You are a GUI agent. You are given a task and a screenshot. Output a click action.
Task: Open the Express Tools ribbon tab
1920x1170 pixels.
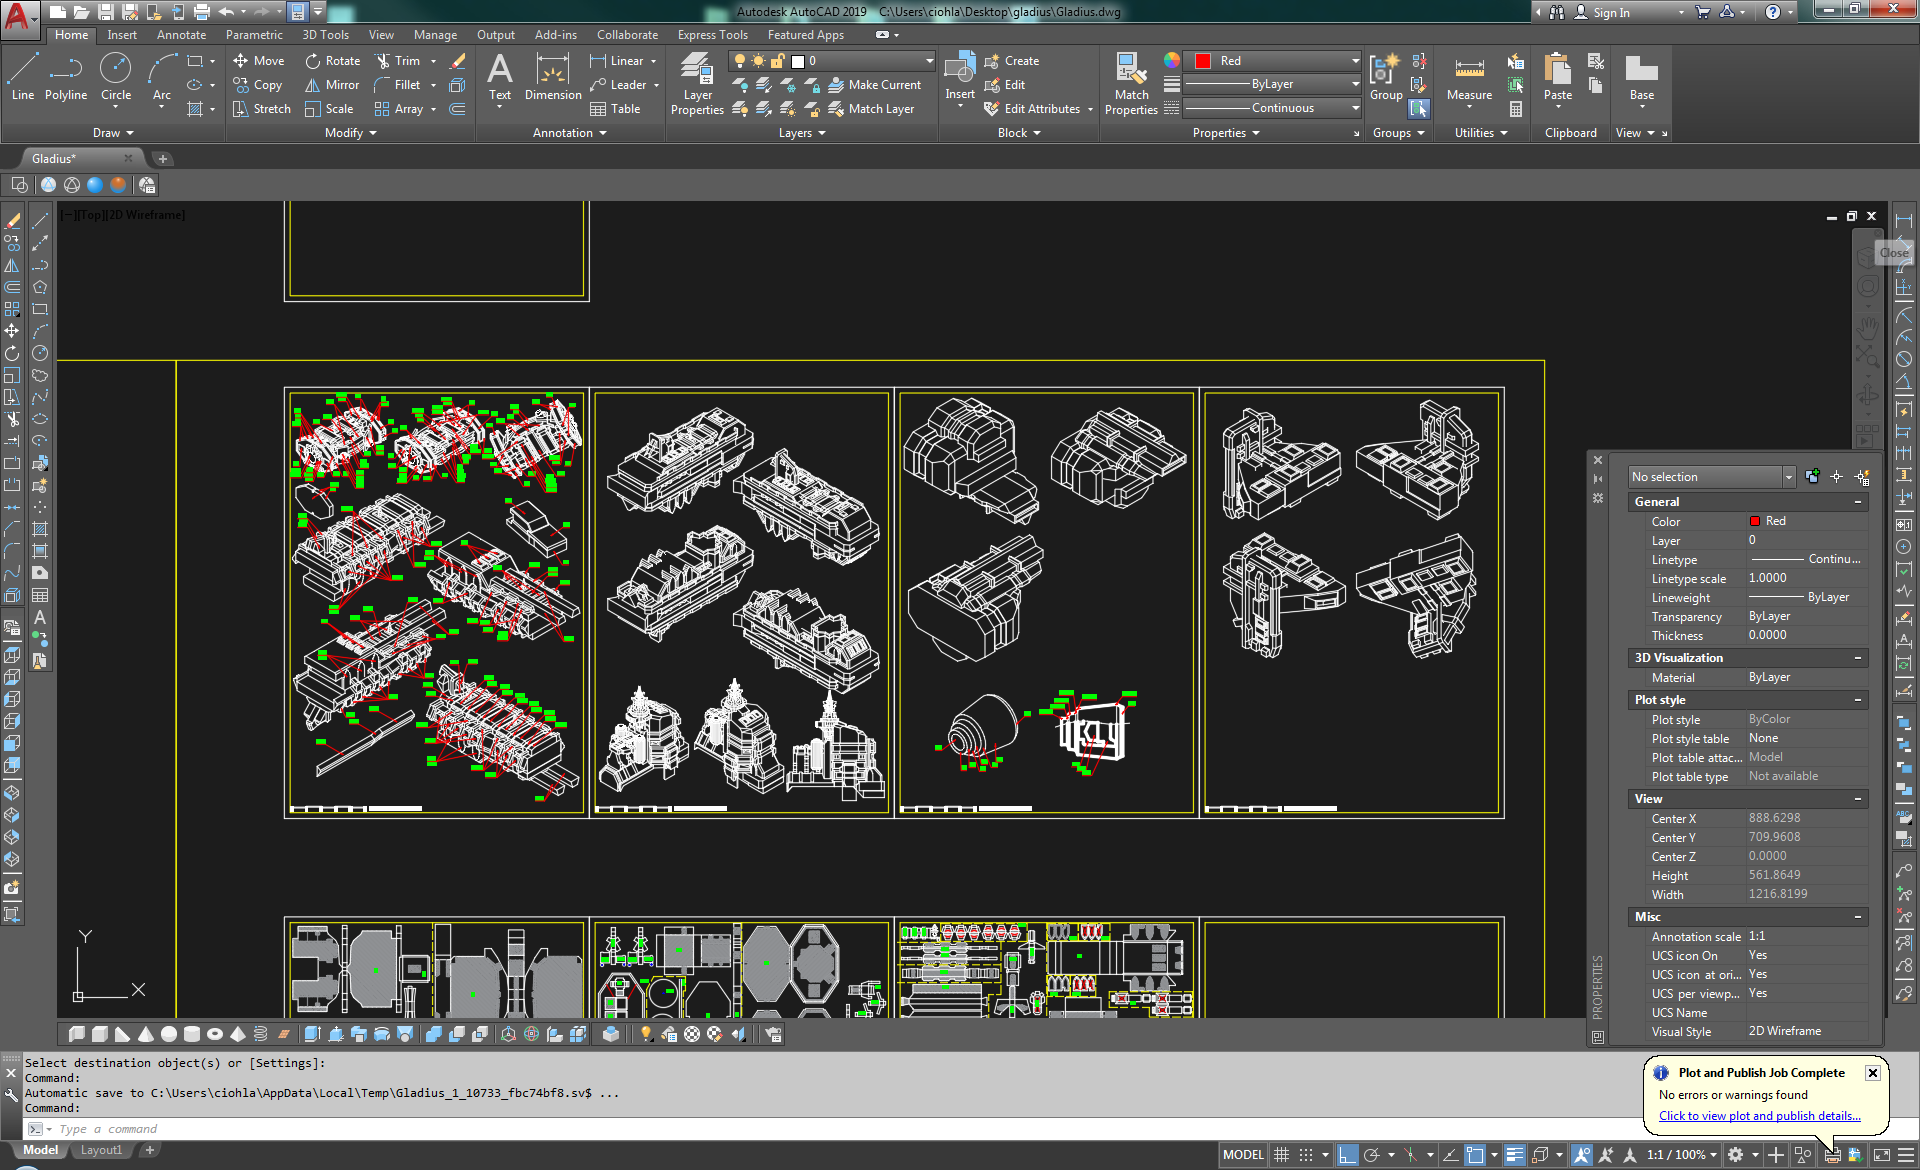pos(712,35)
